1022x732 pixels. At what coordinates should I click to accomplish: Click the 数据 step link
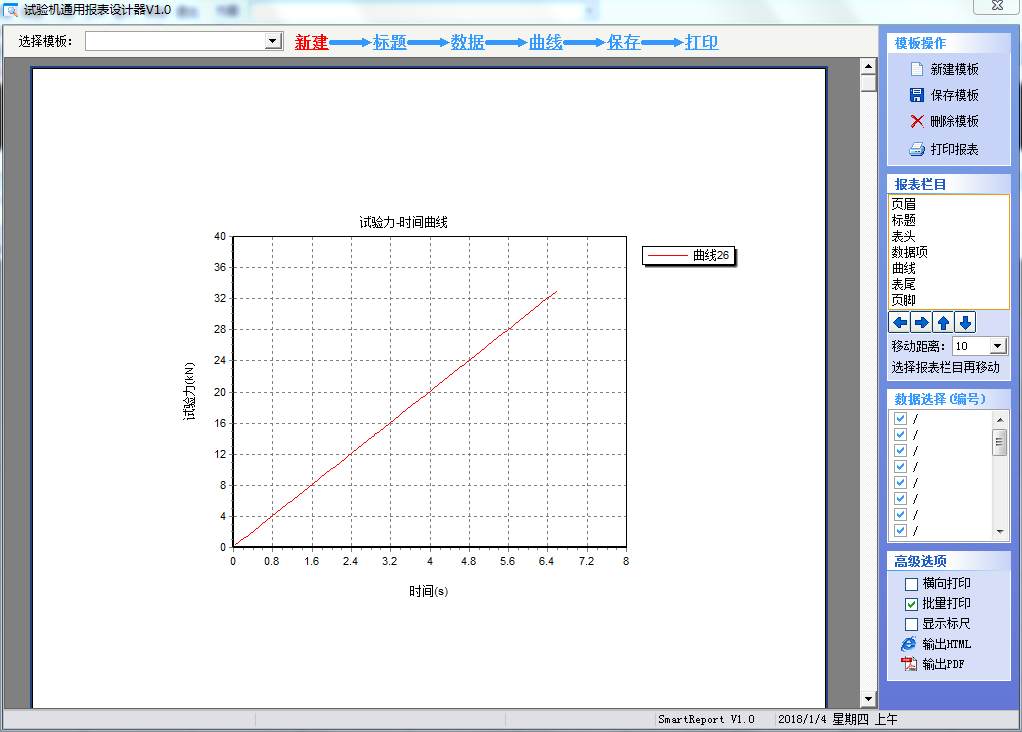pyautogui.click(x=467, y=43)
